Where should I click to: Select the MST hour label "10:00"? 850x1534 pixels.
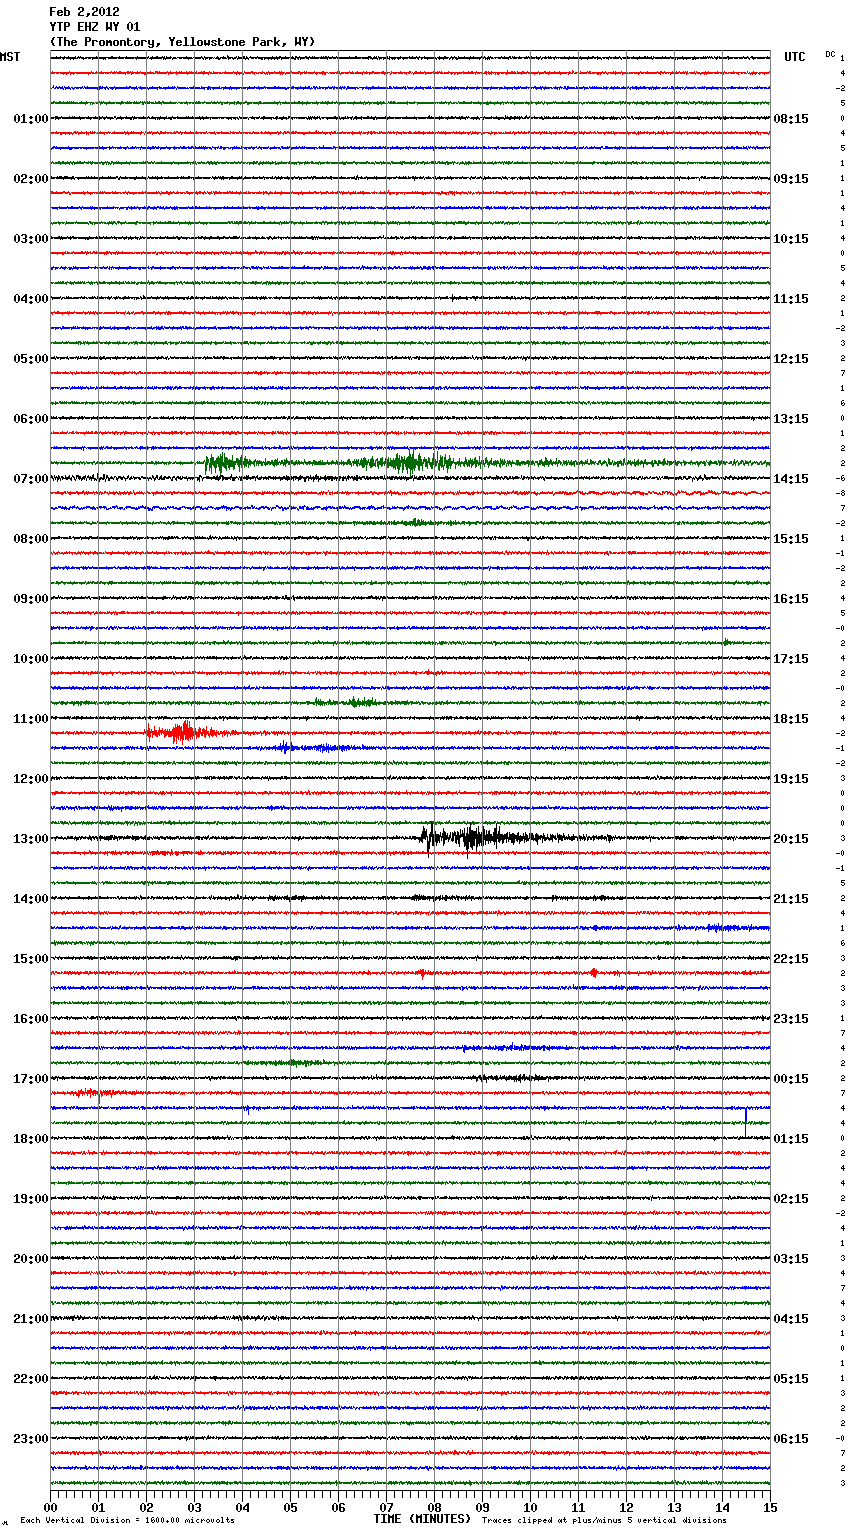click(31, 659)
